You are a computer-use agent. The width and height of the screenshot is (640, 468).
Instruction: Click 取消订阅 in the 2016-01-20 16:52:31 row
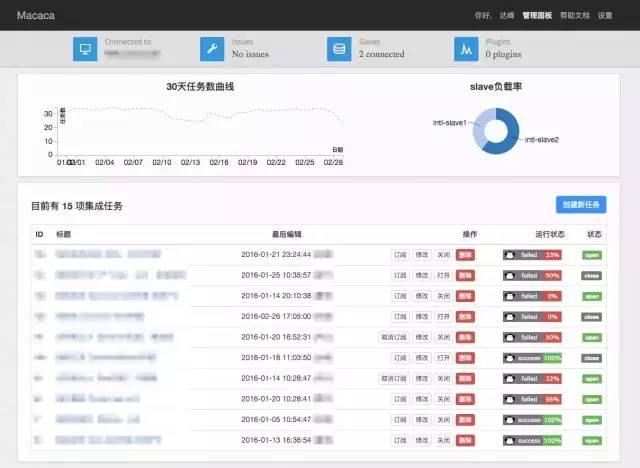point(393,337)
